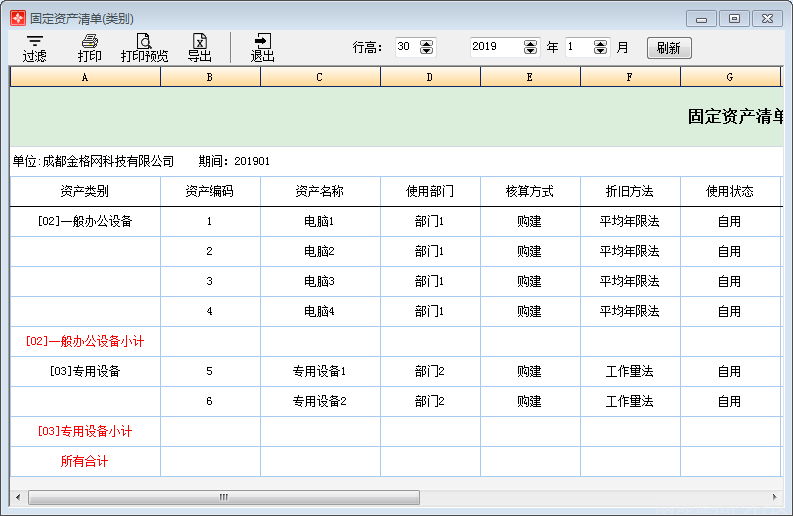
Task: Open 打印预览 print preview
Action: [x=144, y=47]
